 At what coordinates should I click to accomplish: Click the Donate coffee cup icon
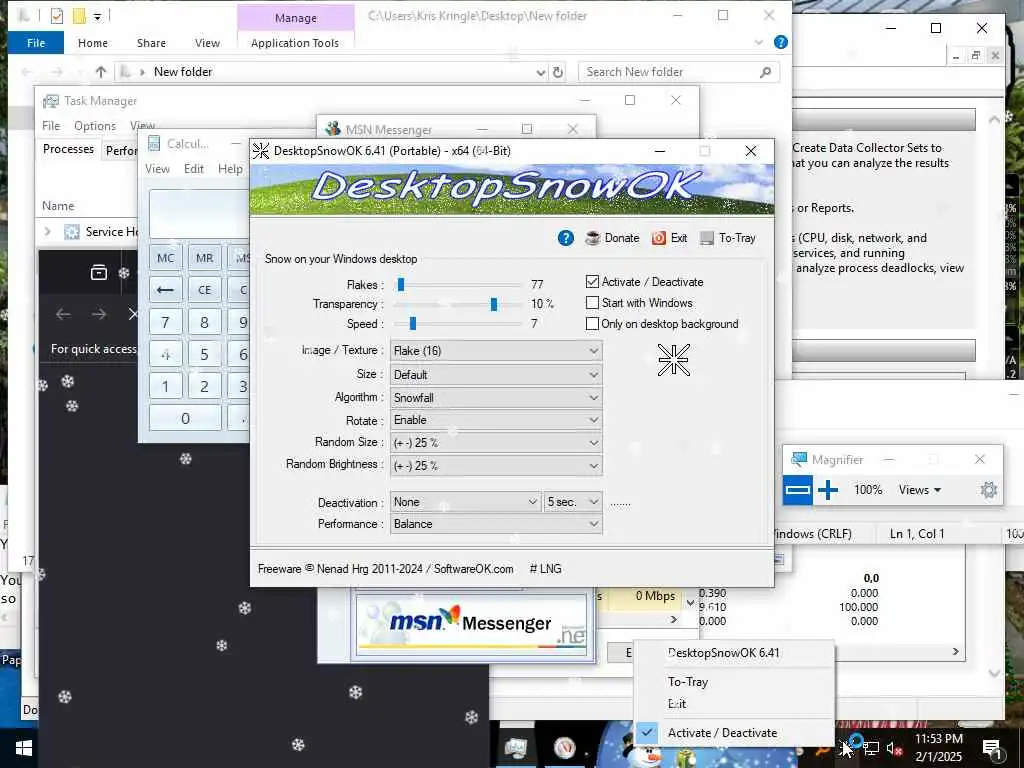point(593,238)
